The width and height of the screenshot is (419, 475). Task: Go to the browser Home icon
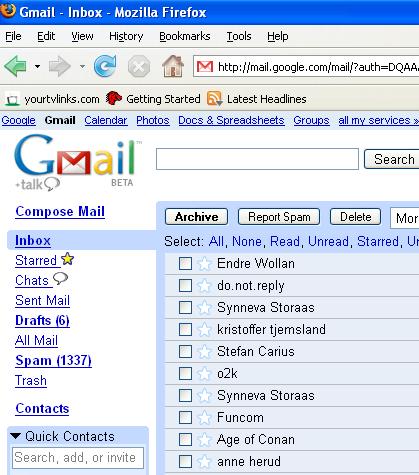(x=173, y=66)
